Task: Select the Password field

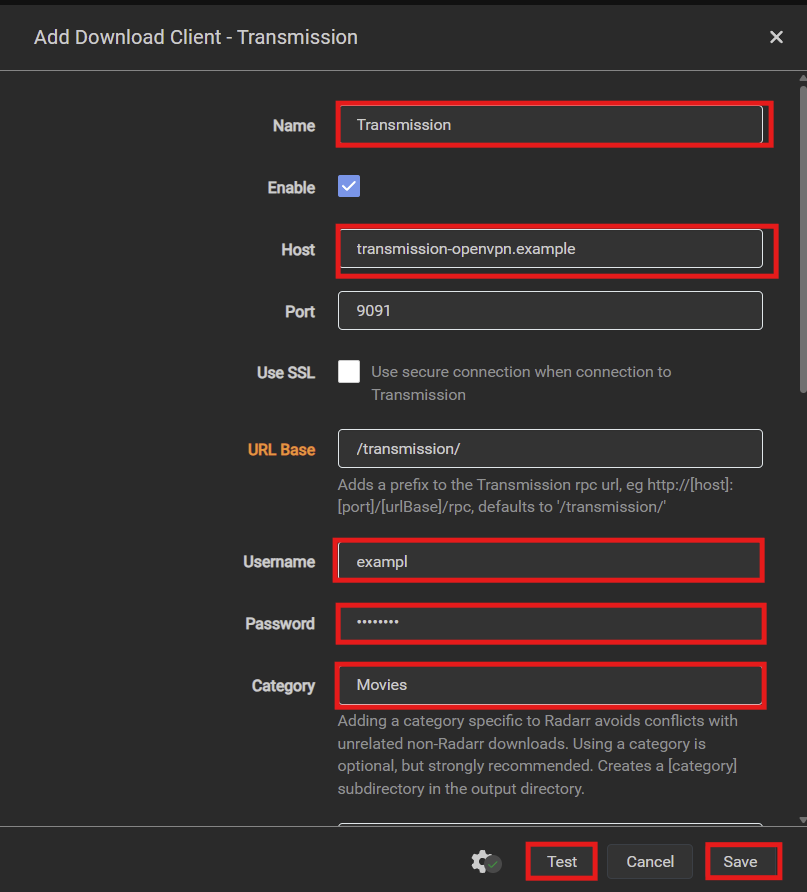Action: click(550, 623)
